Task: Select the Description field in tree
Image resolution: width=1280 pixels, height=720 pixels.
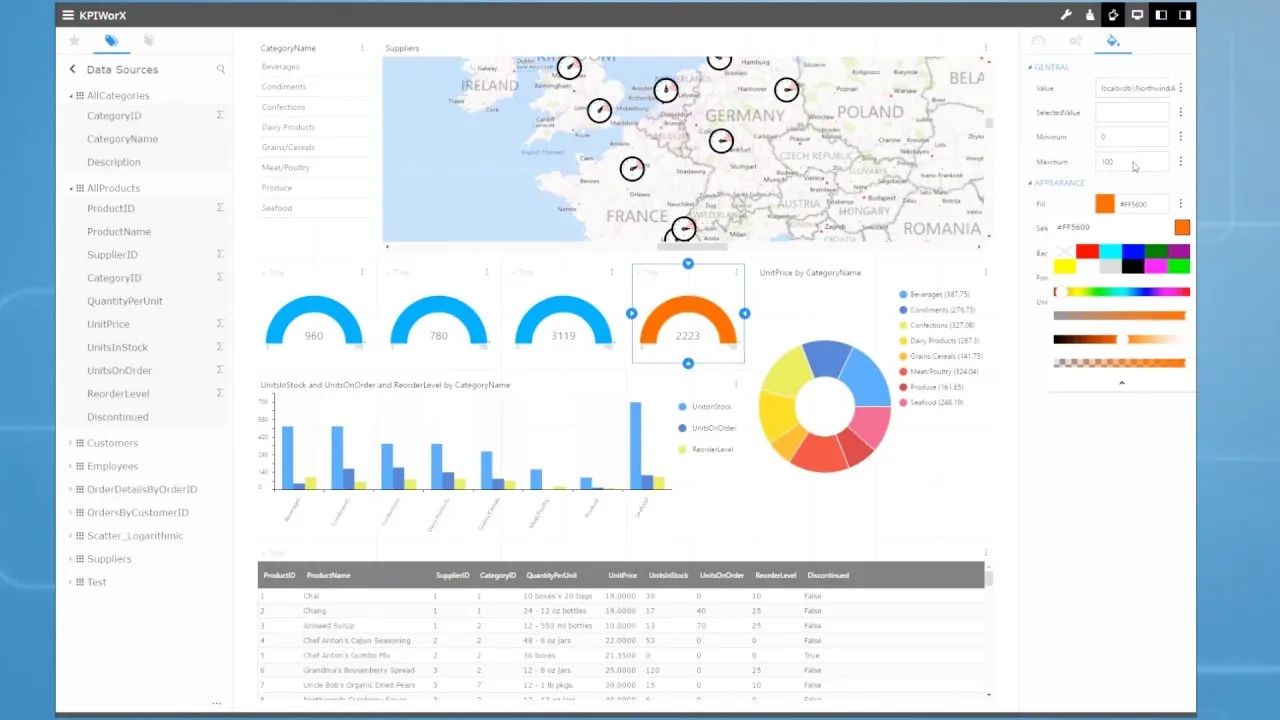Action: (x=114, y=162)
